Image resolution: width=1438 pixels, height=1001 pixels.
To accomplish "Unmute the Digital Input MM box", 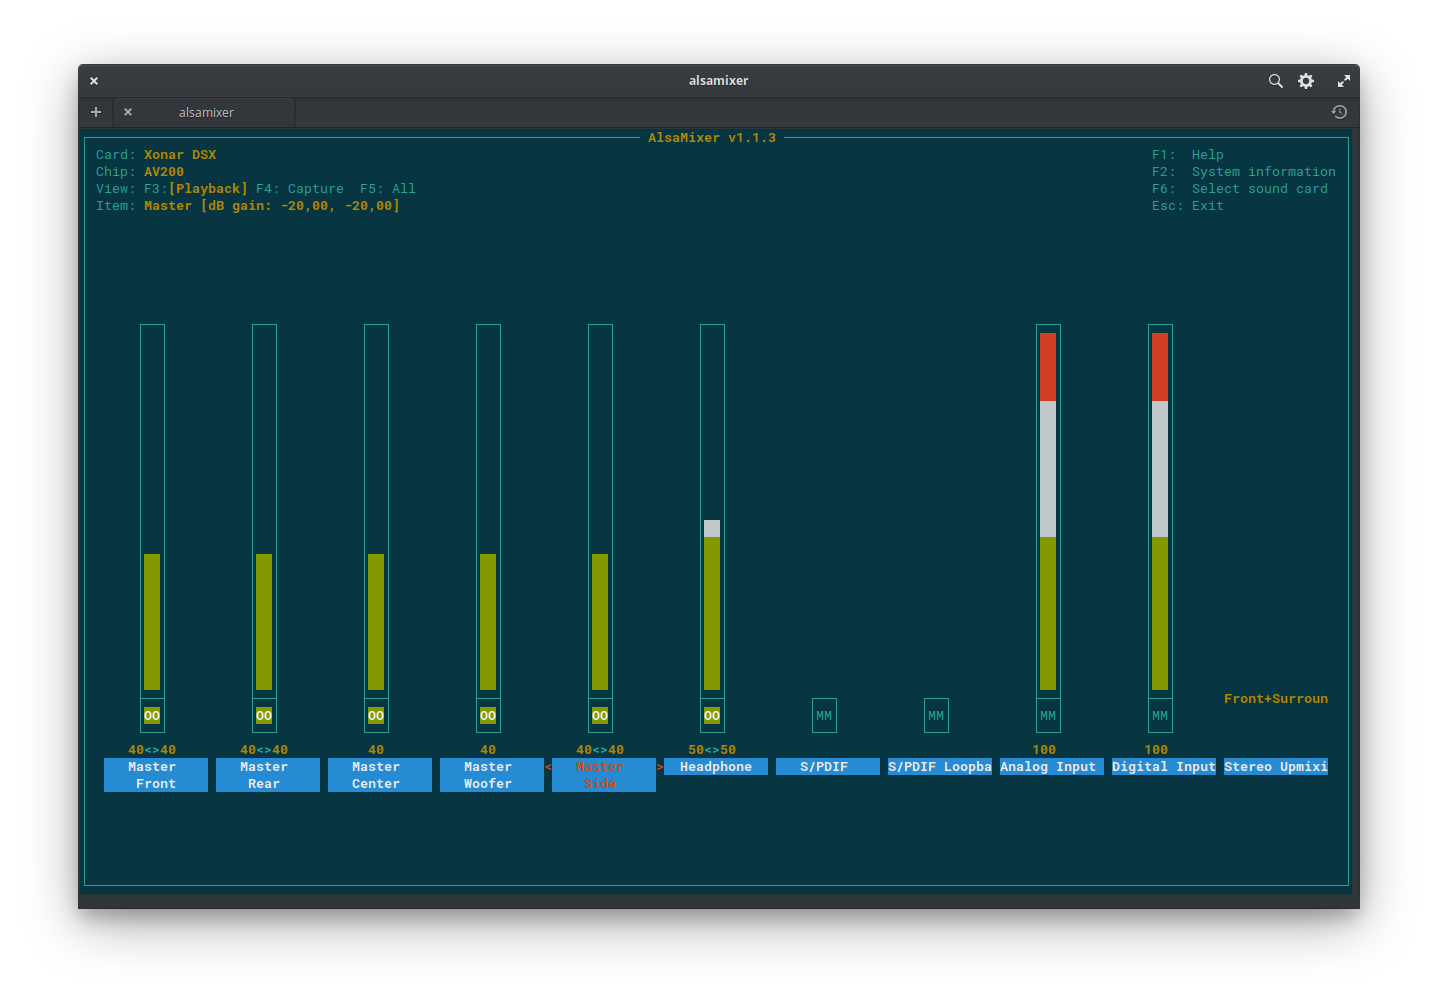I will [1160, 715].
